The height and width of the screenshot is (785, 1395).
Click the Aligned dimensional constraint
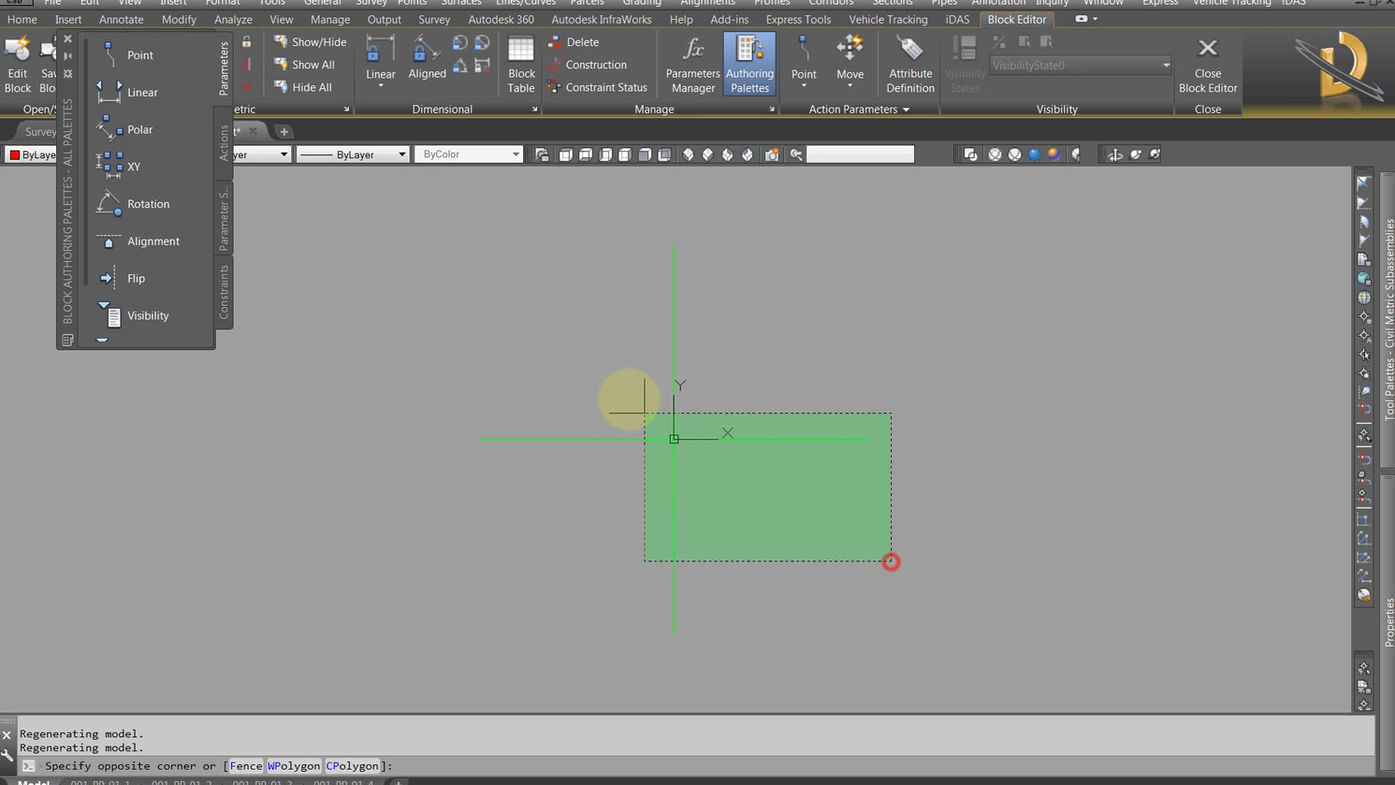(x=427, y=58)
